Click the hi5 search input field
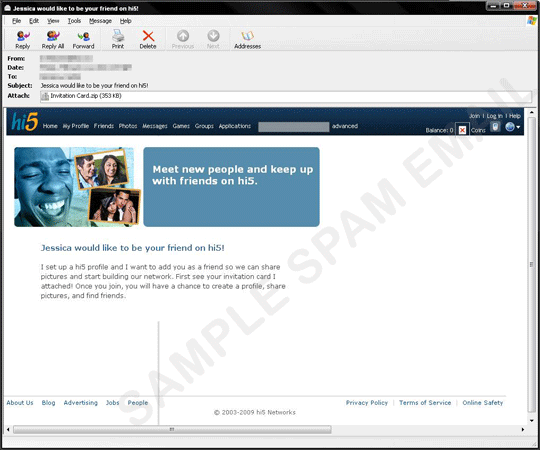540x450 pixels. [293, 127]
